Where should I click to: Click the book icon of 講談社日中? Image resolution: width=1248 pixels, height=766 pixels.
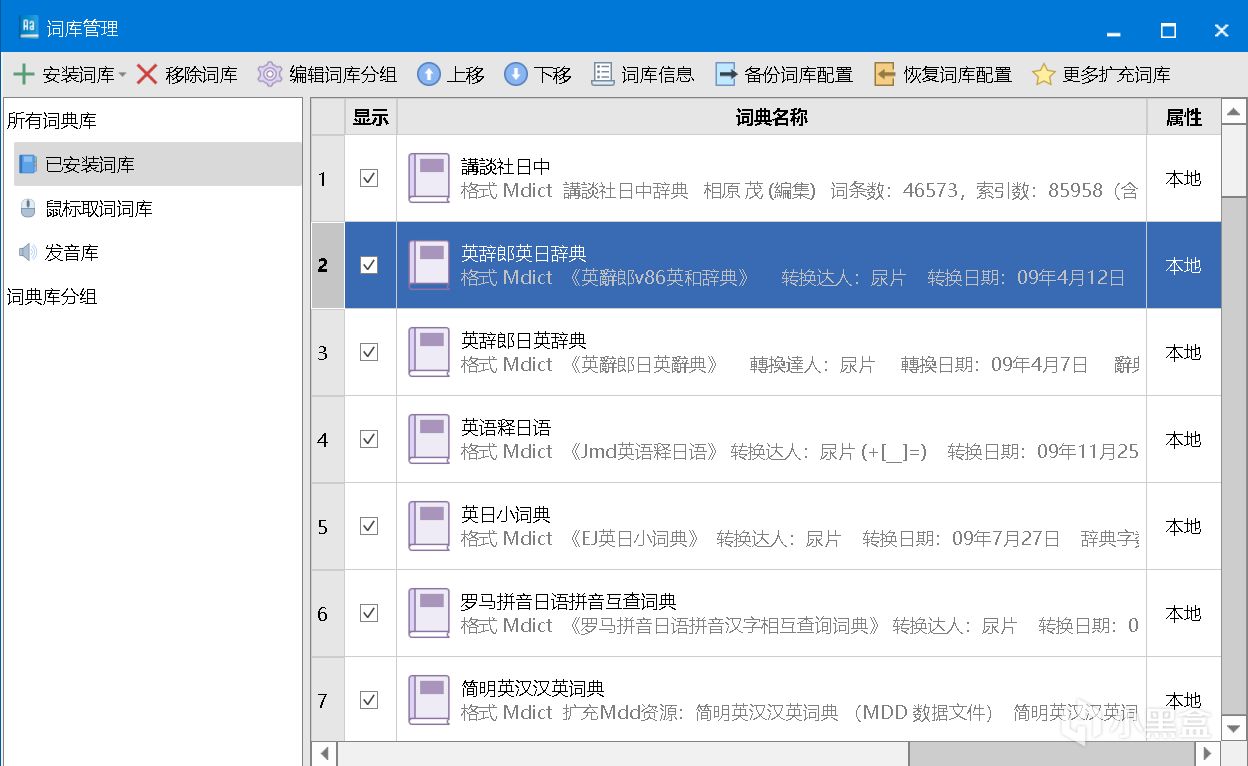(429, 178)
